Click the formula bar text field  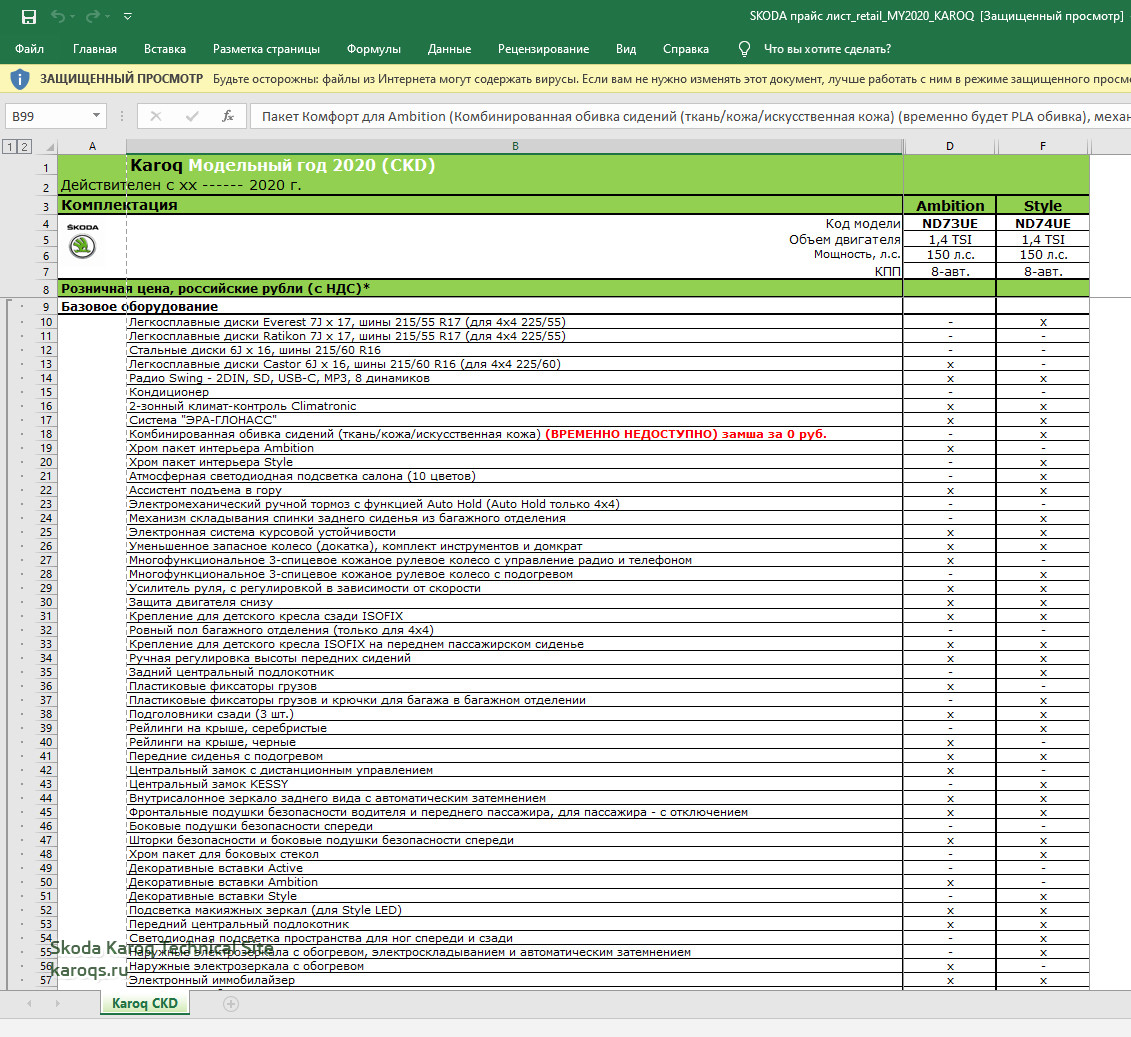690,116
